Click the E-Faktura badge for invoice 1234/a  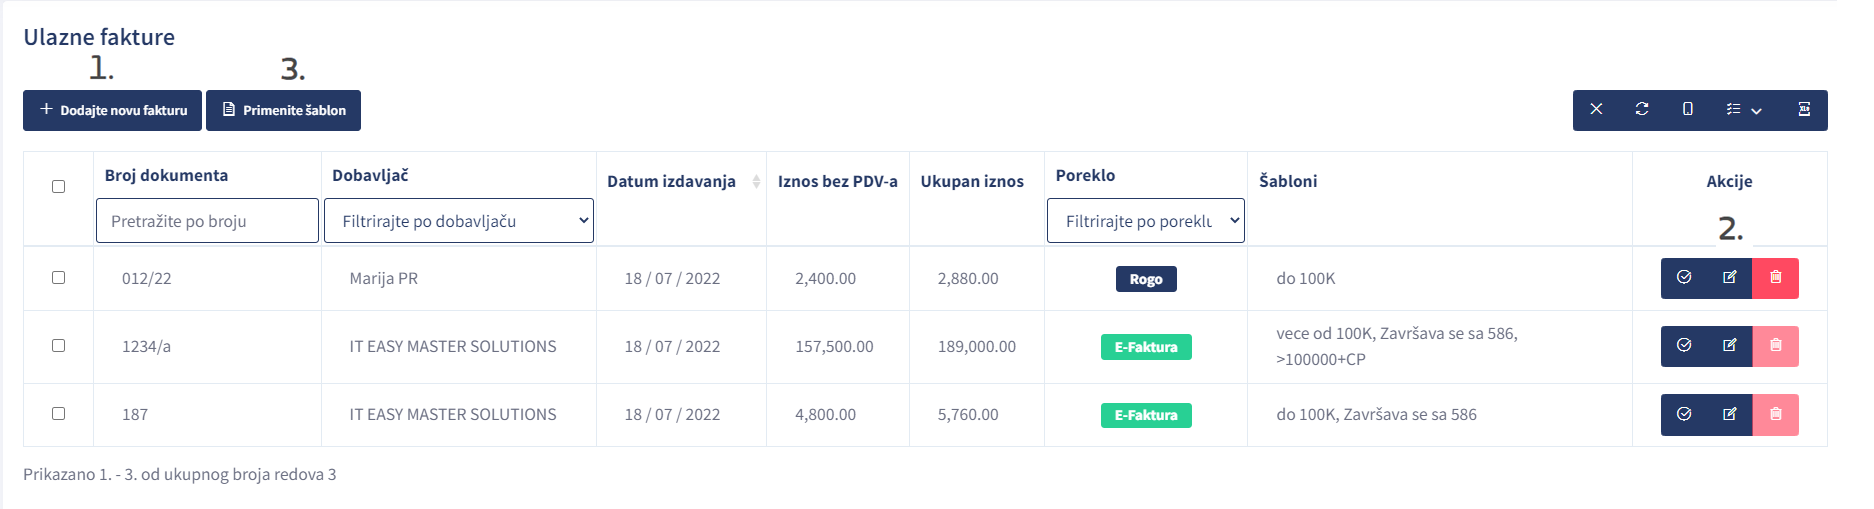point(1146,347)
